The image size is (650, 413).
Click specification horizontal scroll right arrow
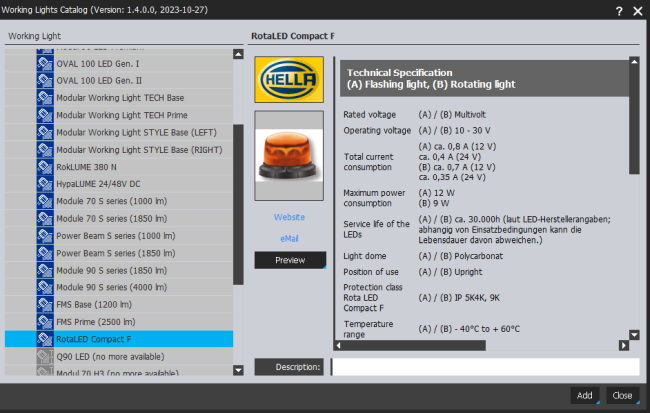click(x=624, y=345)
